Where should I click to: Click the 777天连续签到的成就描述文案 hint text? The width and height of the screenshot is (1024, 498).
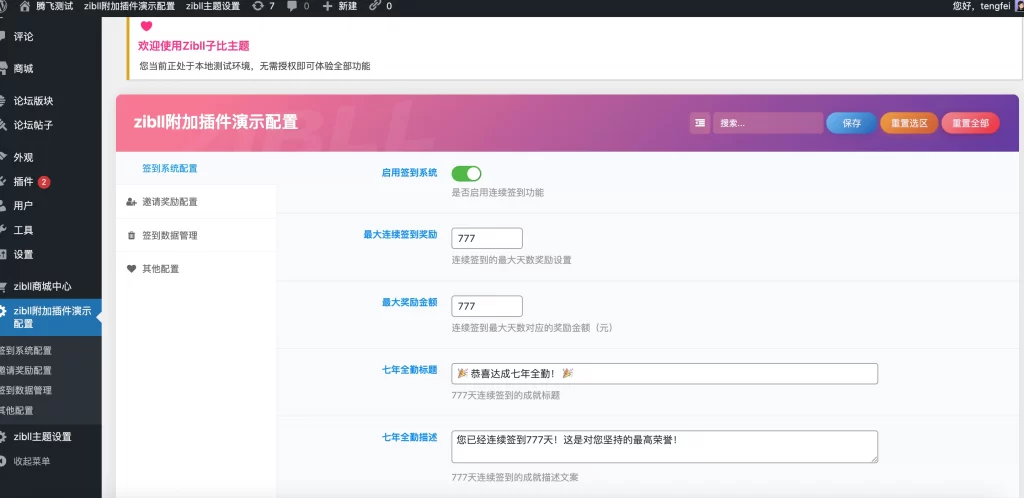tap(515, 477)
